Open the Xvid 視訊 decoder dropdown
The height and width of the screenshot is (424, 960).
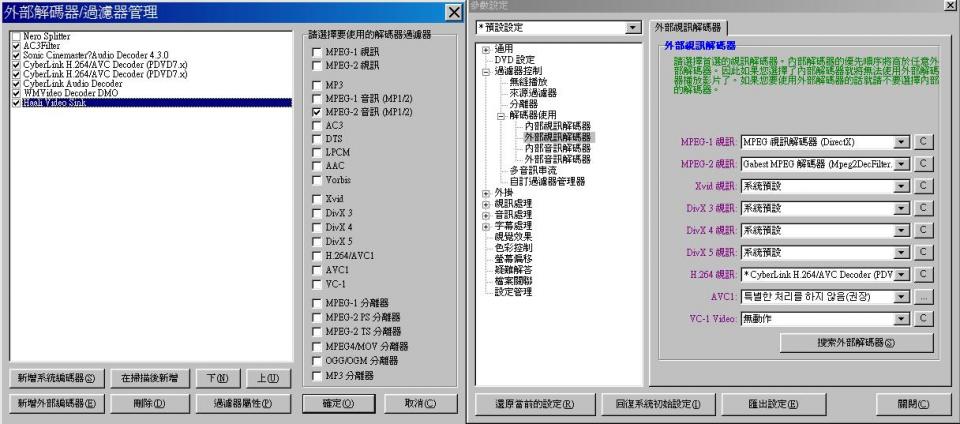pyautogui.click(x=901, y=186)
